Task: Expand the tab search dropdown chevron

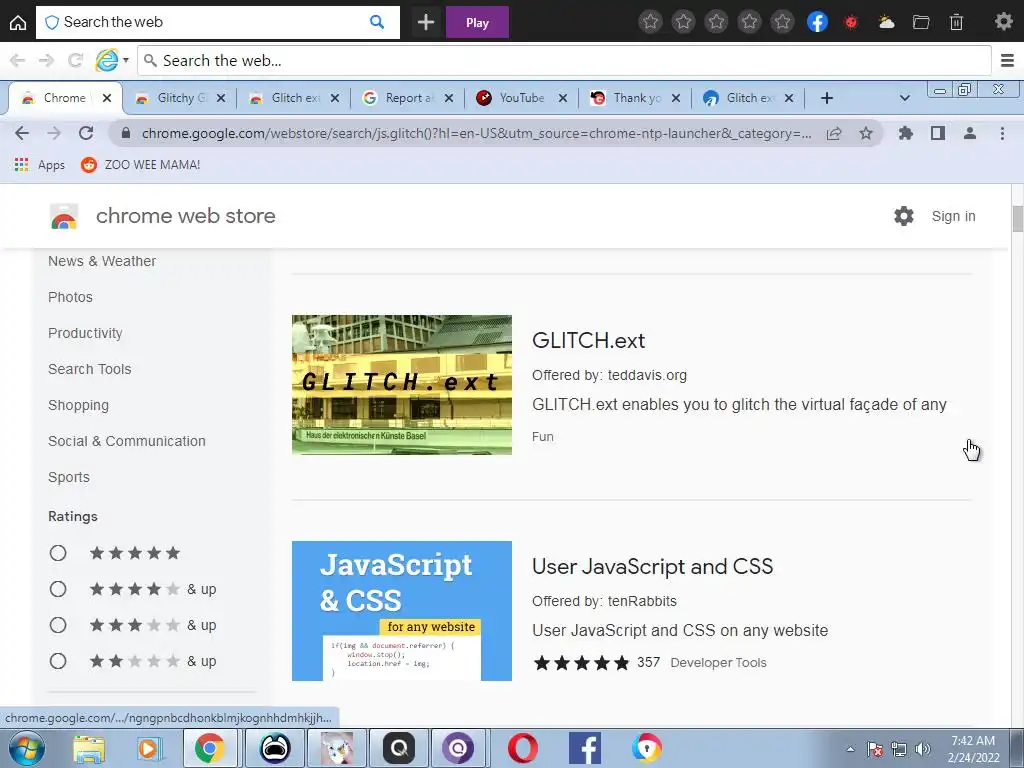Action: coord(904,98)
